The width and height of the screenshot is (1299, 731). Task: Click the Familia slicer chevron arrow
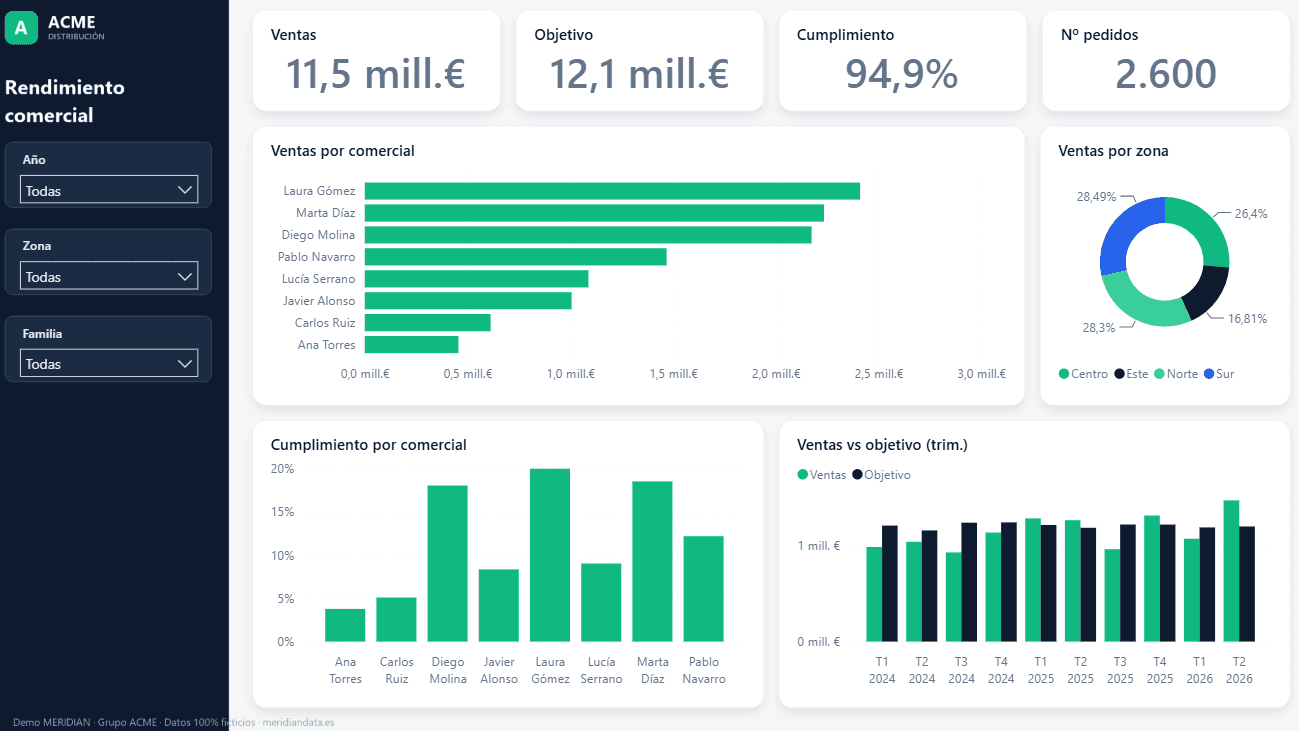184,363
